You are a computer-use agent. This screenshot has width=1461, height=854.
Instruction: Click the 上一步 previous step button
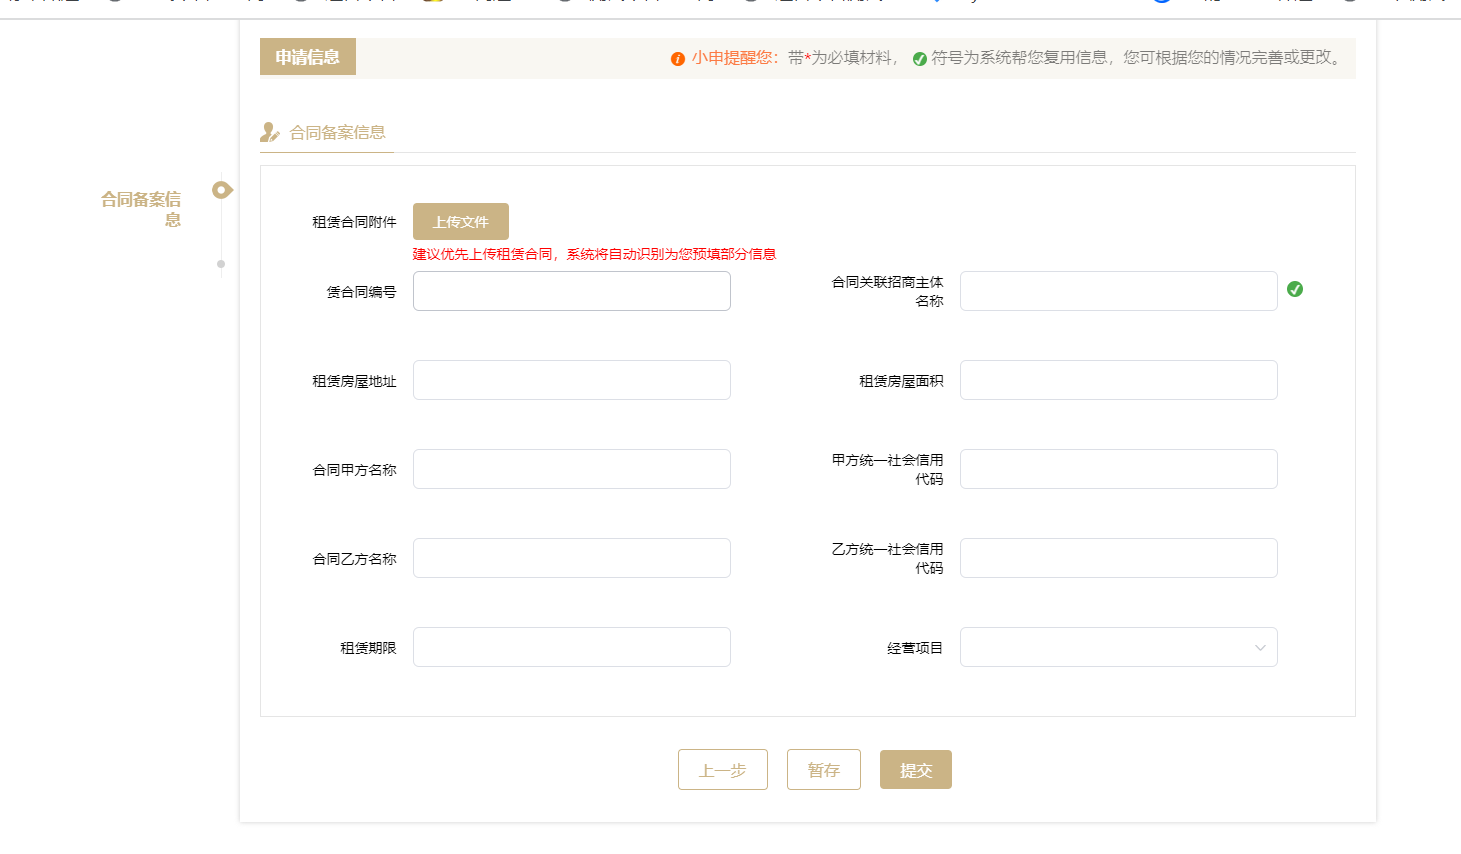(722, 769)
